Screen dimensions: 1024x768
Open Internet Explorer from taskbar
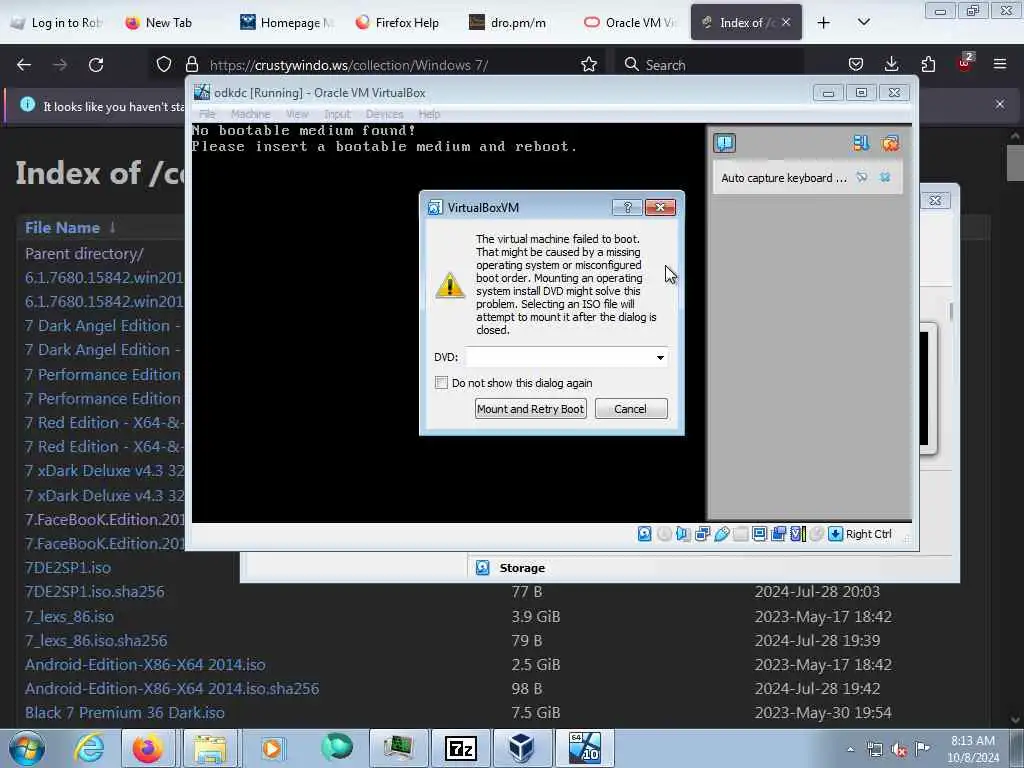pos(89,748)
